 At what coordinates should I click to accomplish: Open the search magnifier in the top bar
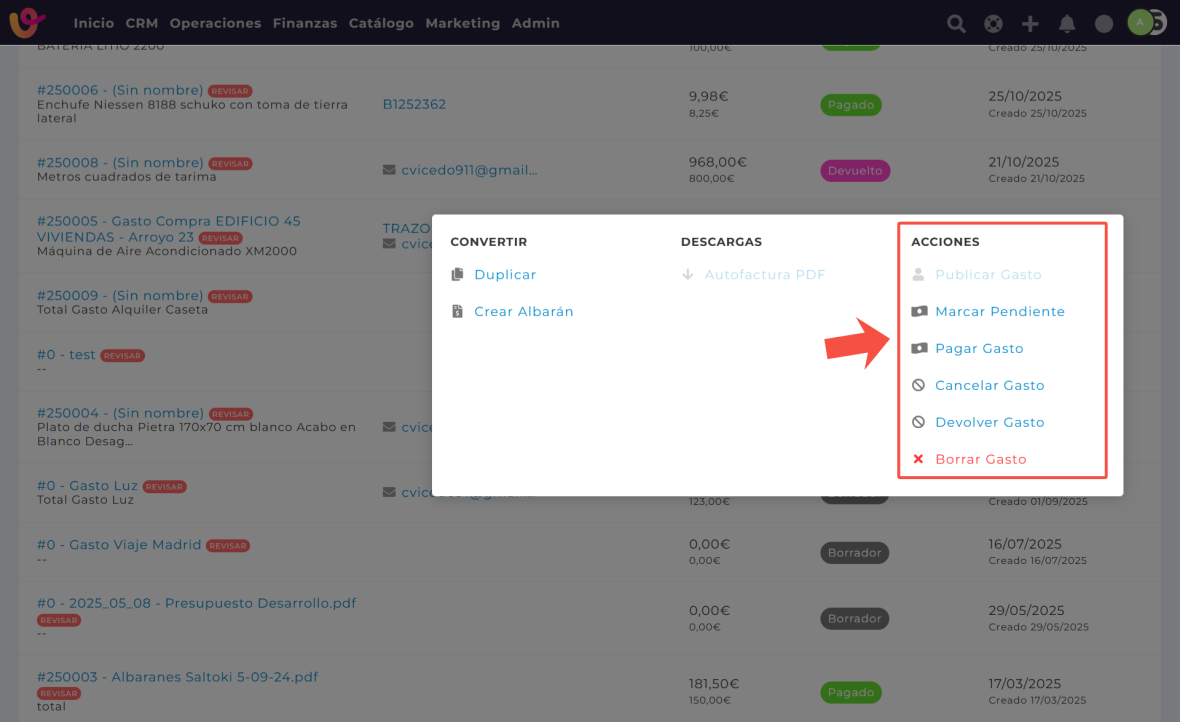[x=956, y=23]
